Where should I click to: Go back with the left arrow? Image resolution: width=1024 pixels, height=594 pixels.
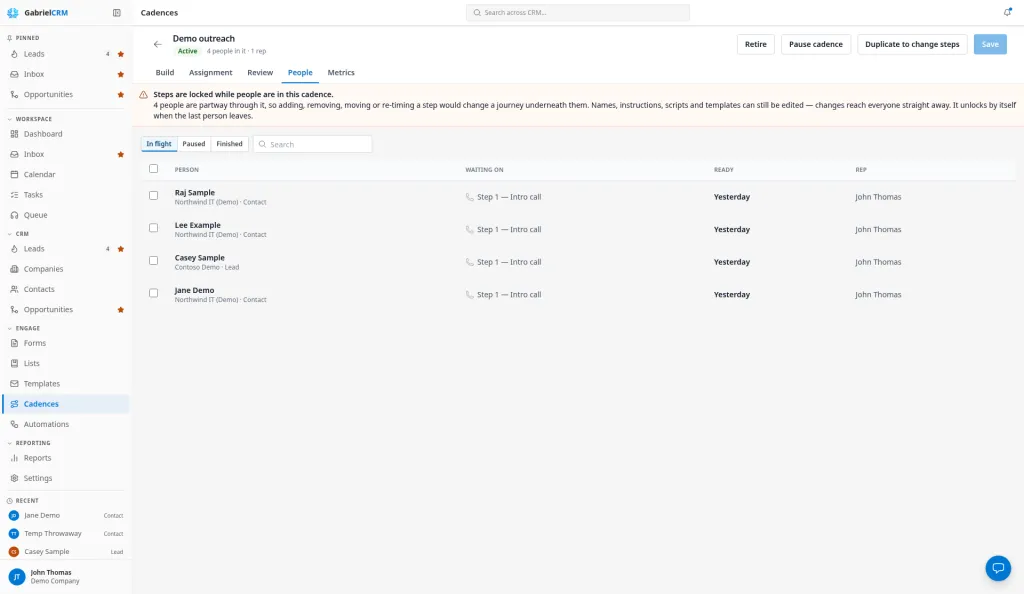coord(157,44)
